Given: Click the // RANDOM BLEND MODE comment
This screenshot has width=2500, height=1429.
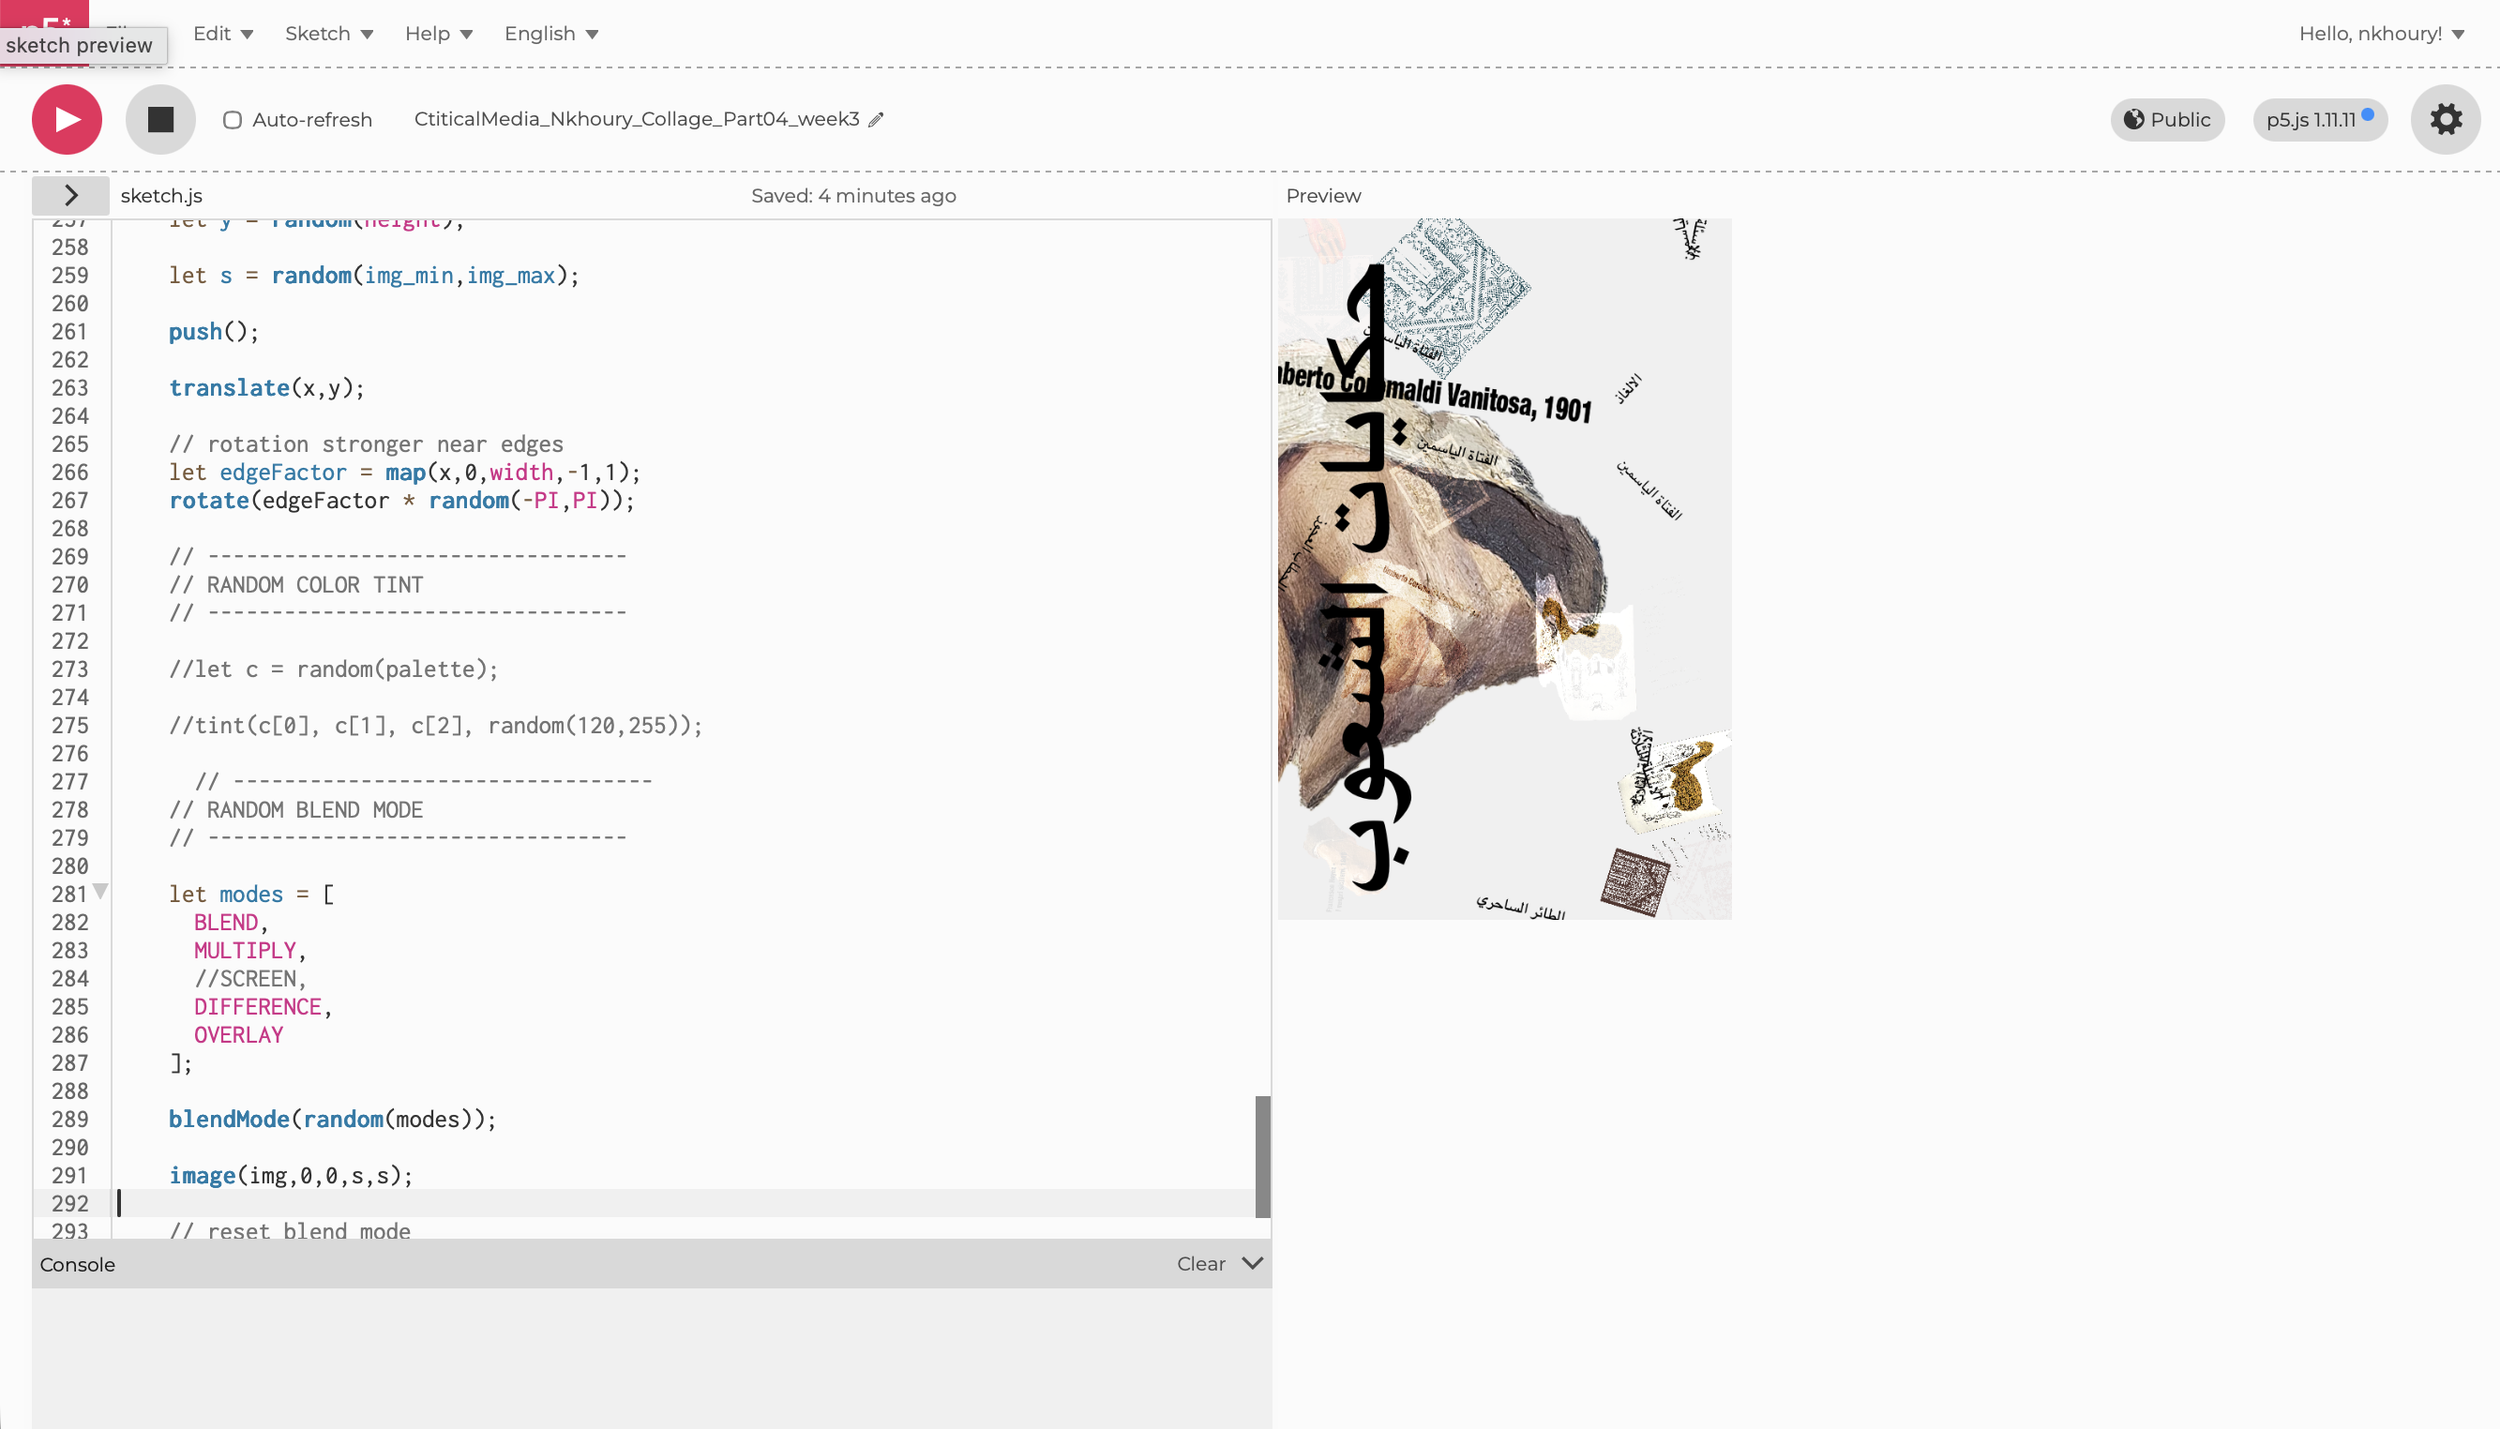Looking at the screenshot, I should [x=296, y=810].
